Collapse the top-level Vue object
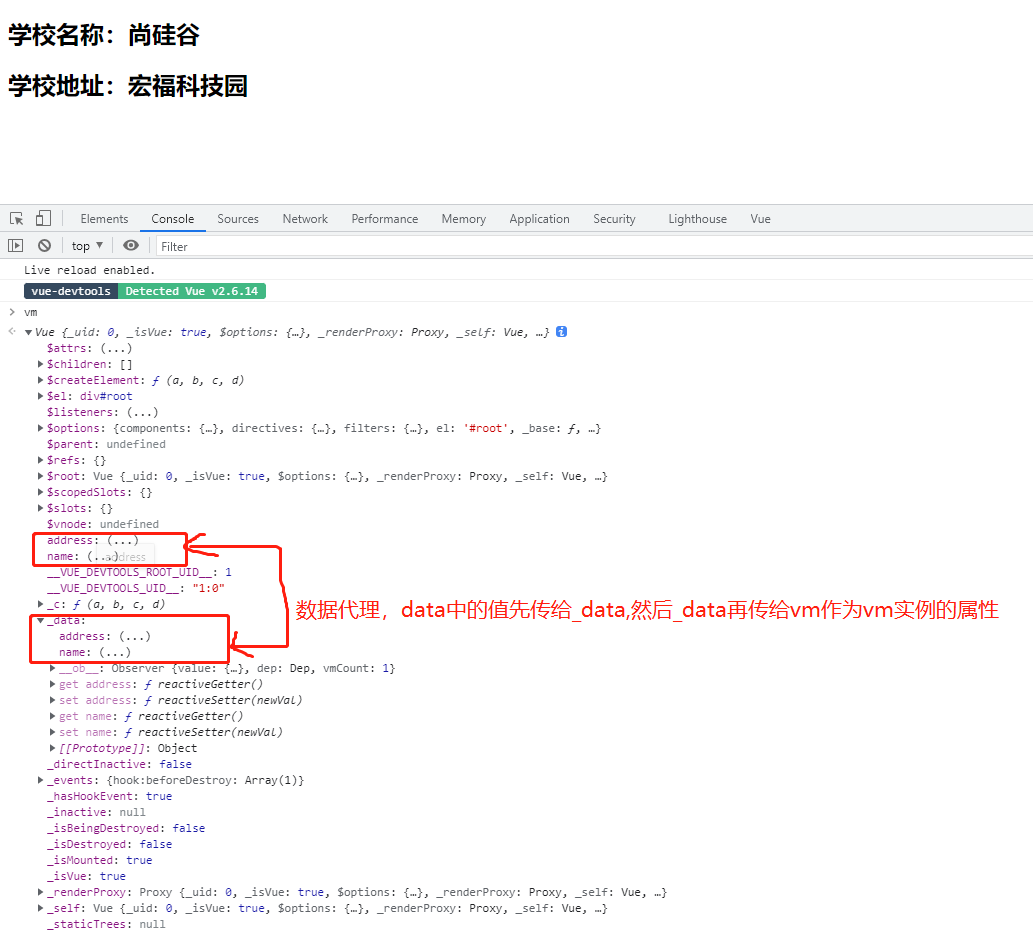The image size is (1033, 933). point(28,332)
